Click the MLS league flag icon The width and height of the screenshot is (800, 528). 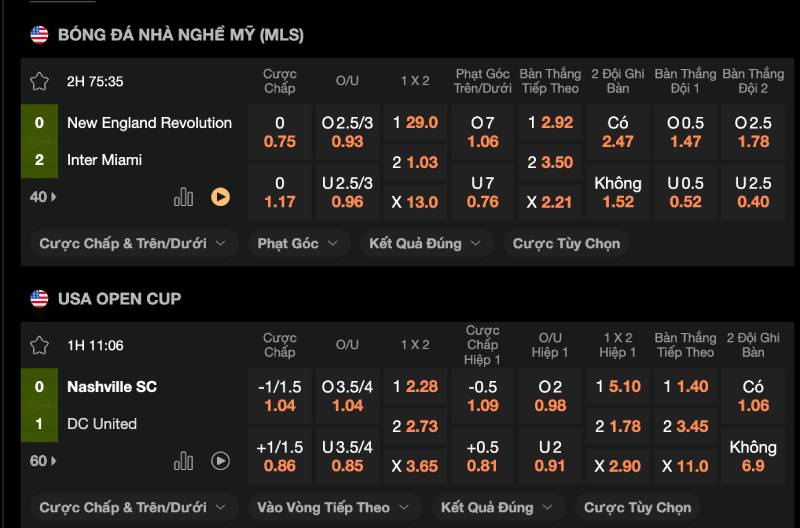39,35
